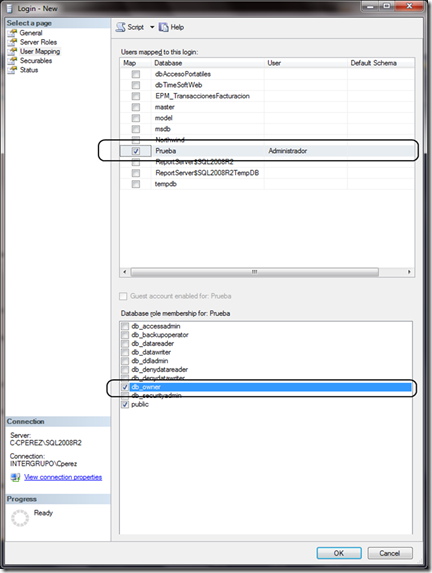Click the scroll-left arrow of the database list

125,272
